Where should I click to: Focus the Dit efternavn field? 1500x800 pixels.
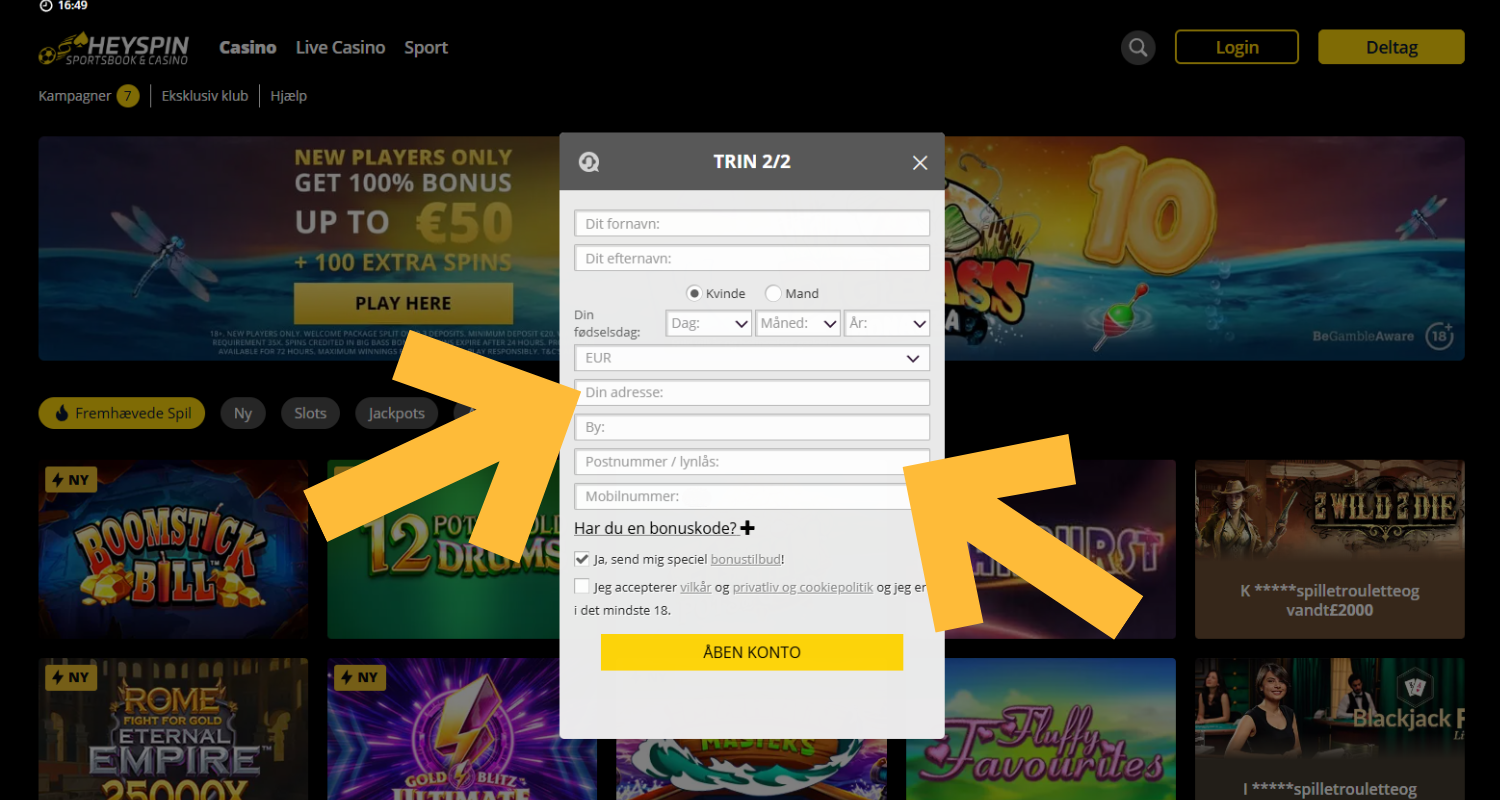[752, 258]
